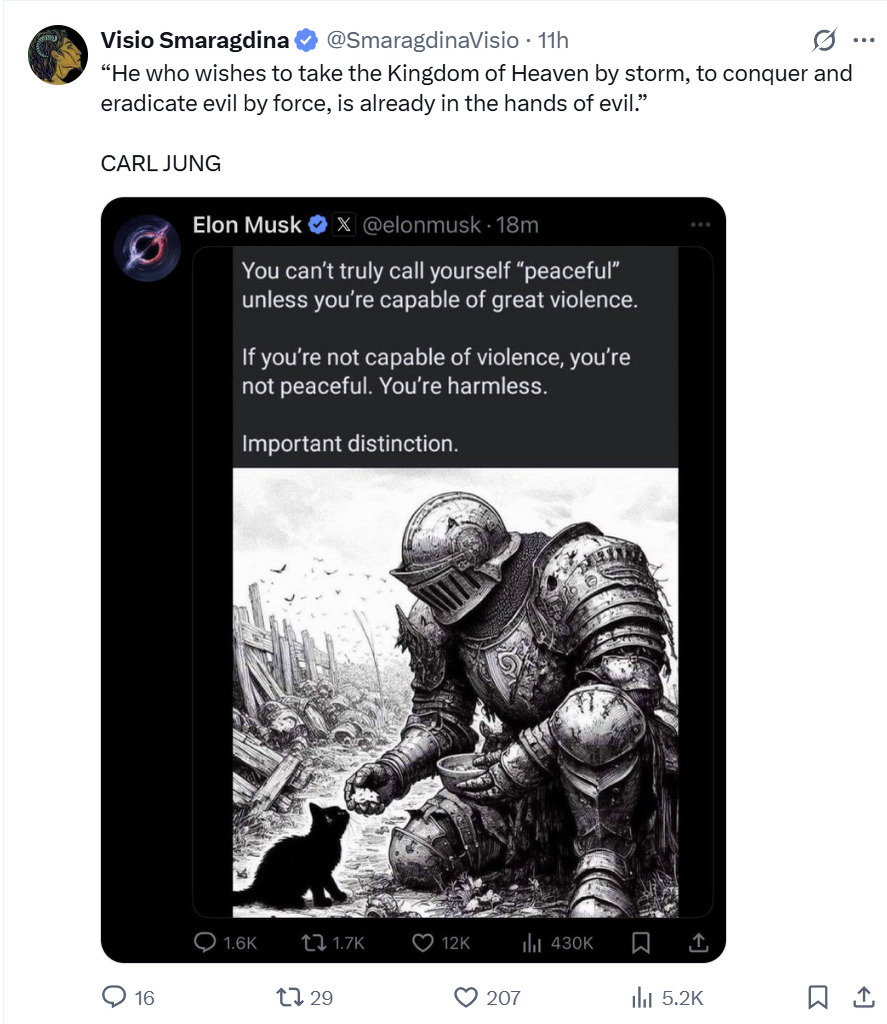Open the Visio Smaragdina display name link

pos(194,41)
